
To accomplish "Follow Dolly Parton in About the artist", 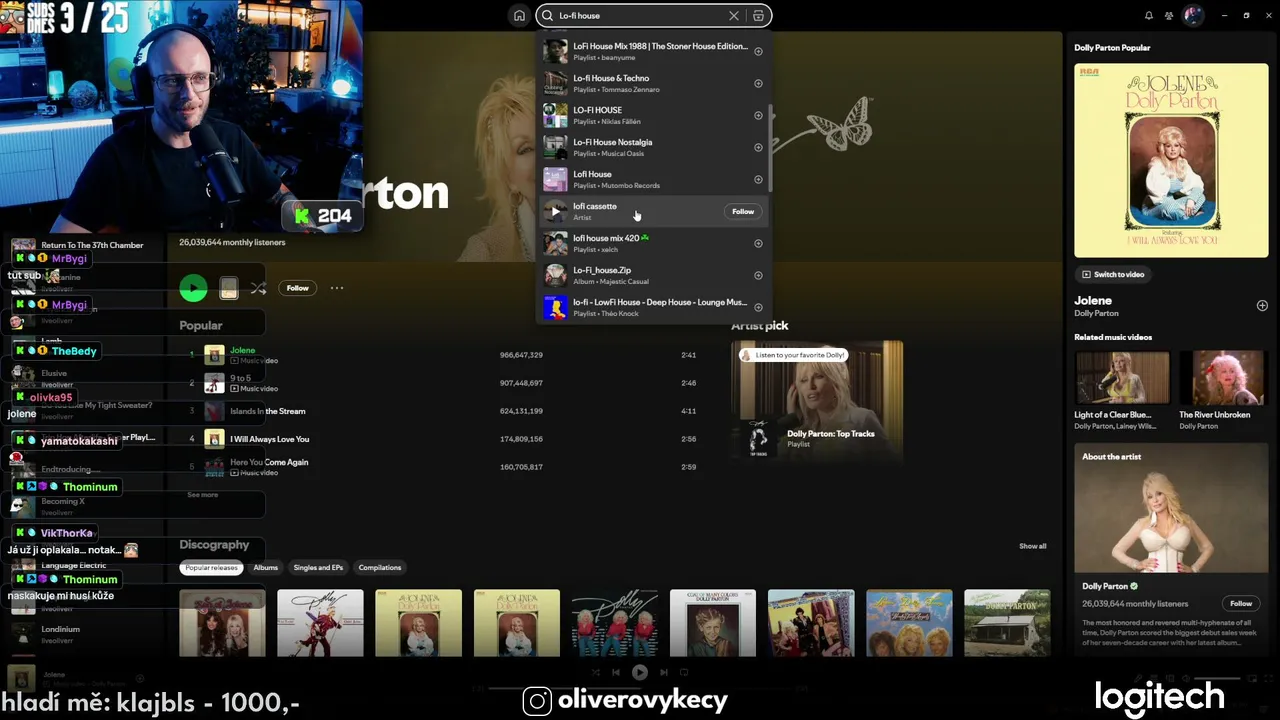I will point(1241,604).
